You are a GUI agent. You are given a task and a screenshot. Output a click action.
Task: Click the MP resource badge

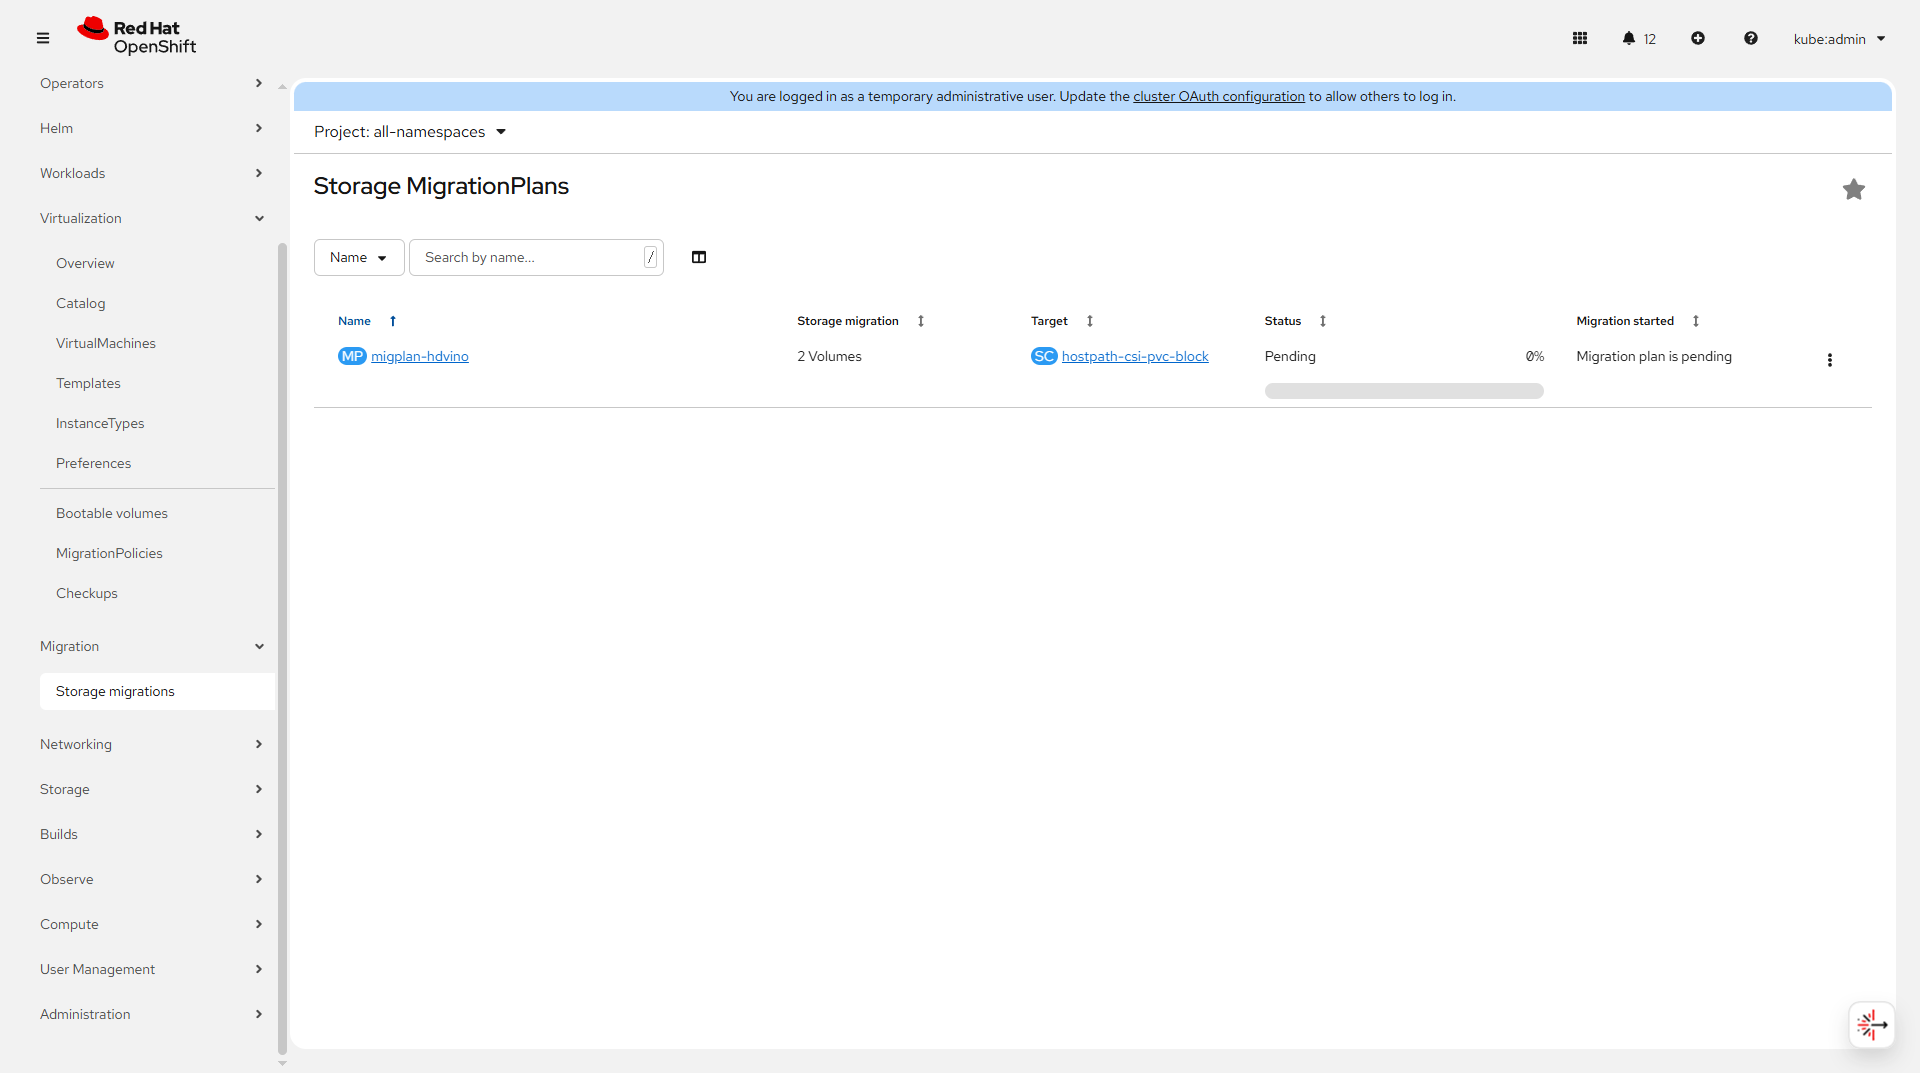coord(352,356)
